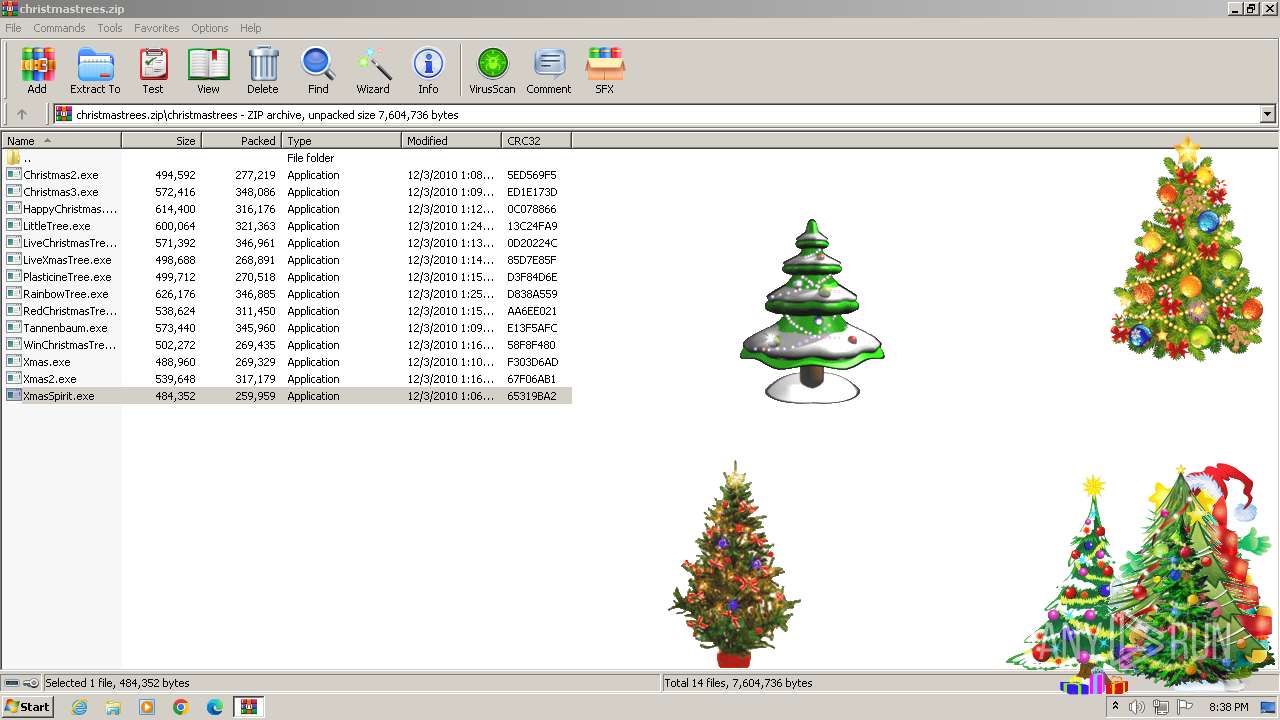Open the Options menu
This screenshot has height=720, width=1280.
tap(210, 28)
